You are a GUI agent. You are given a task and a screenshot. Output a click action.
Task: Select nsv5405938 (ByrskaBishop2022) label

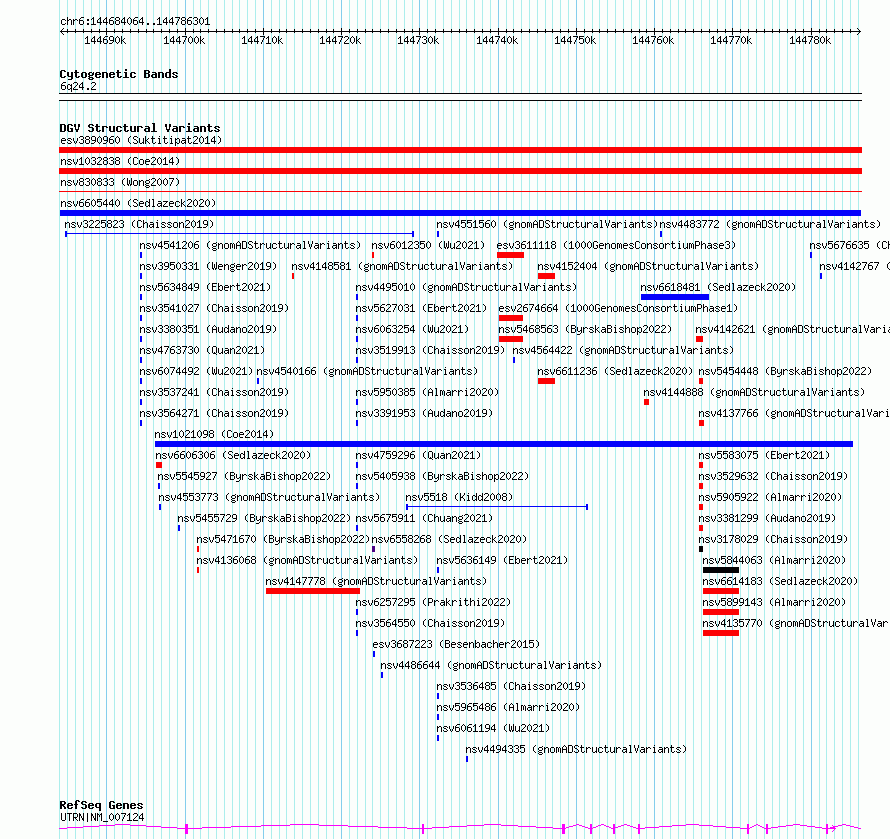[x=442, y=476]
